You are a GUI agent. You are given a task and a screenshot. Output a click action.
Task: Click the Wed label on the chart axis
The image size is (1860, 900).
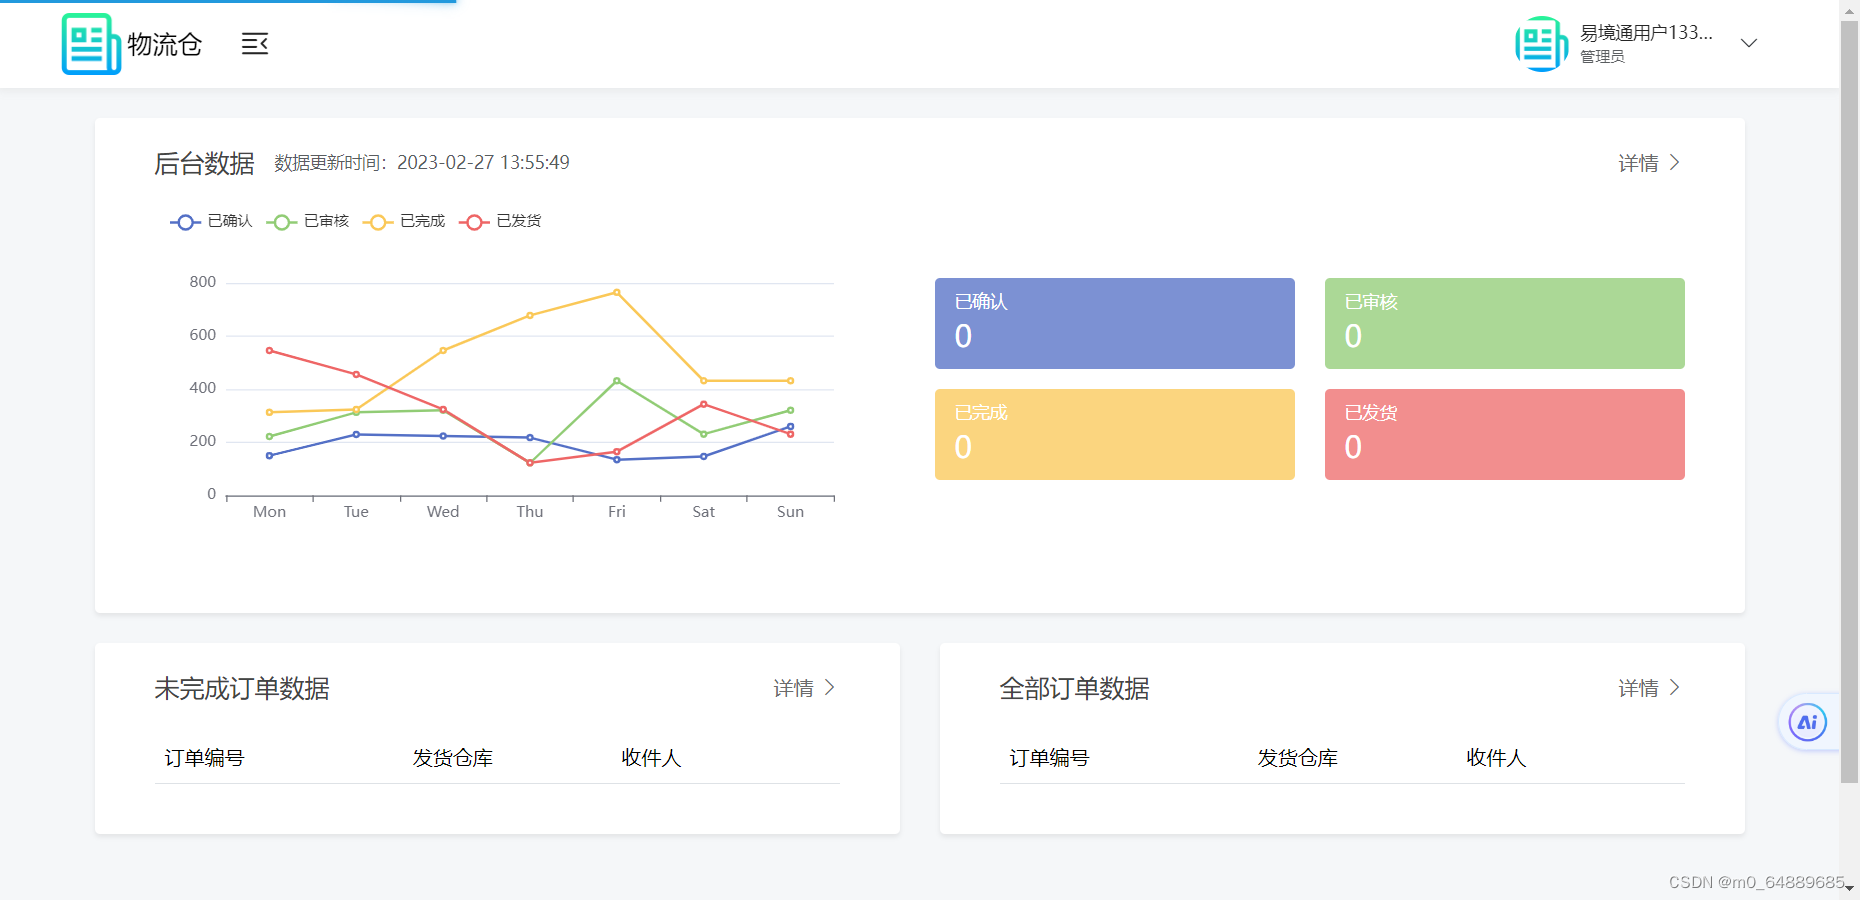[x=443, y=512]
